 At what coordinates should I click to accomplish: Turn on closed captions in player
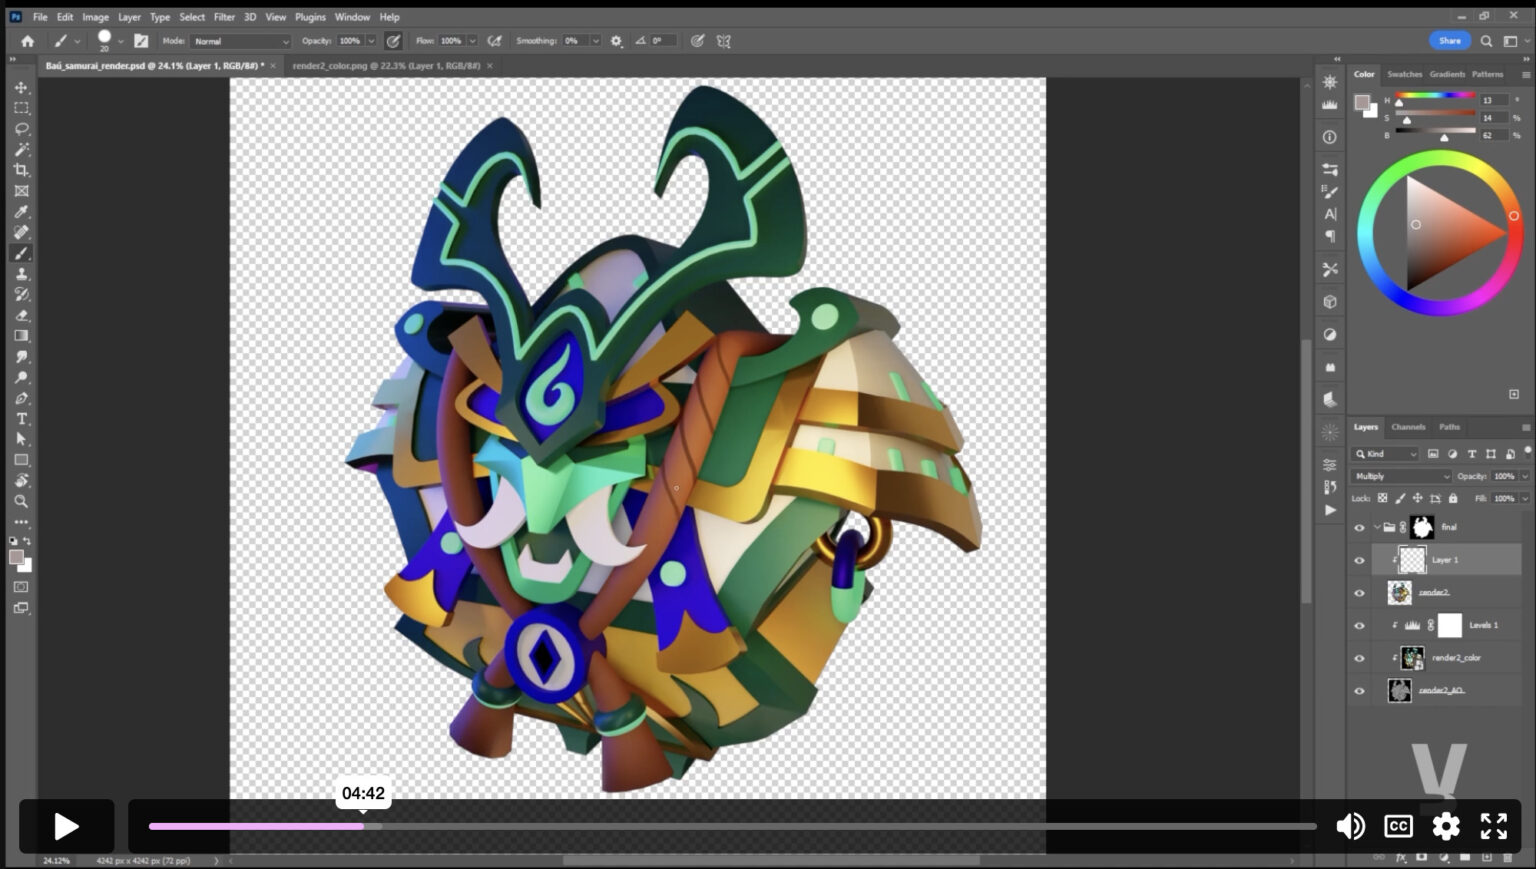click(x=1398, y=826)
